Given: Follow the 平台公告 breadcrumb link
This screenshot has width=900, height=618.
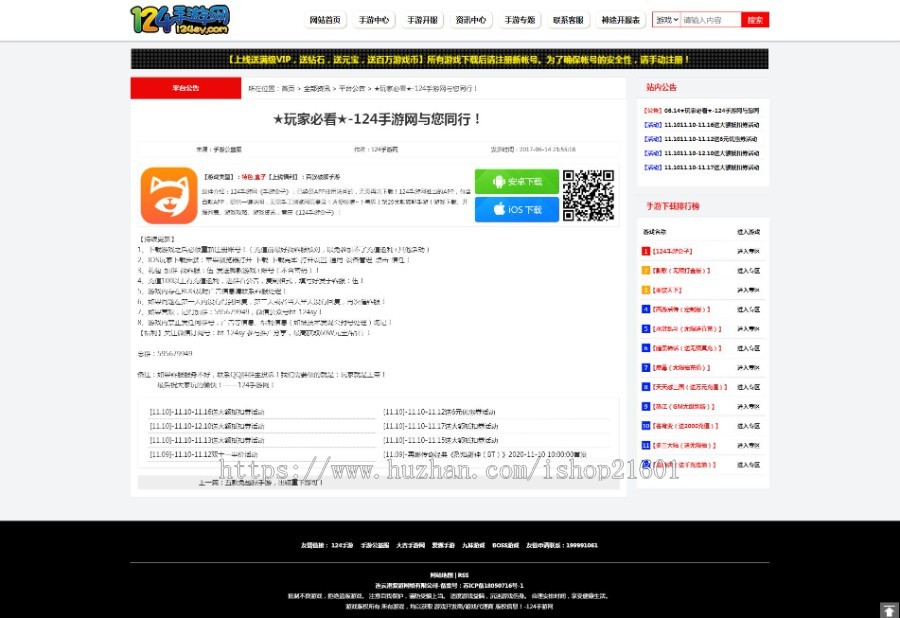Looking at the screenshot, I should click(352, 88).
